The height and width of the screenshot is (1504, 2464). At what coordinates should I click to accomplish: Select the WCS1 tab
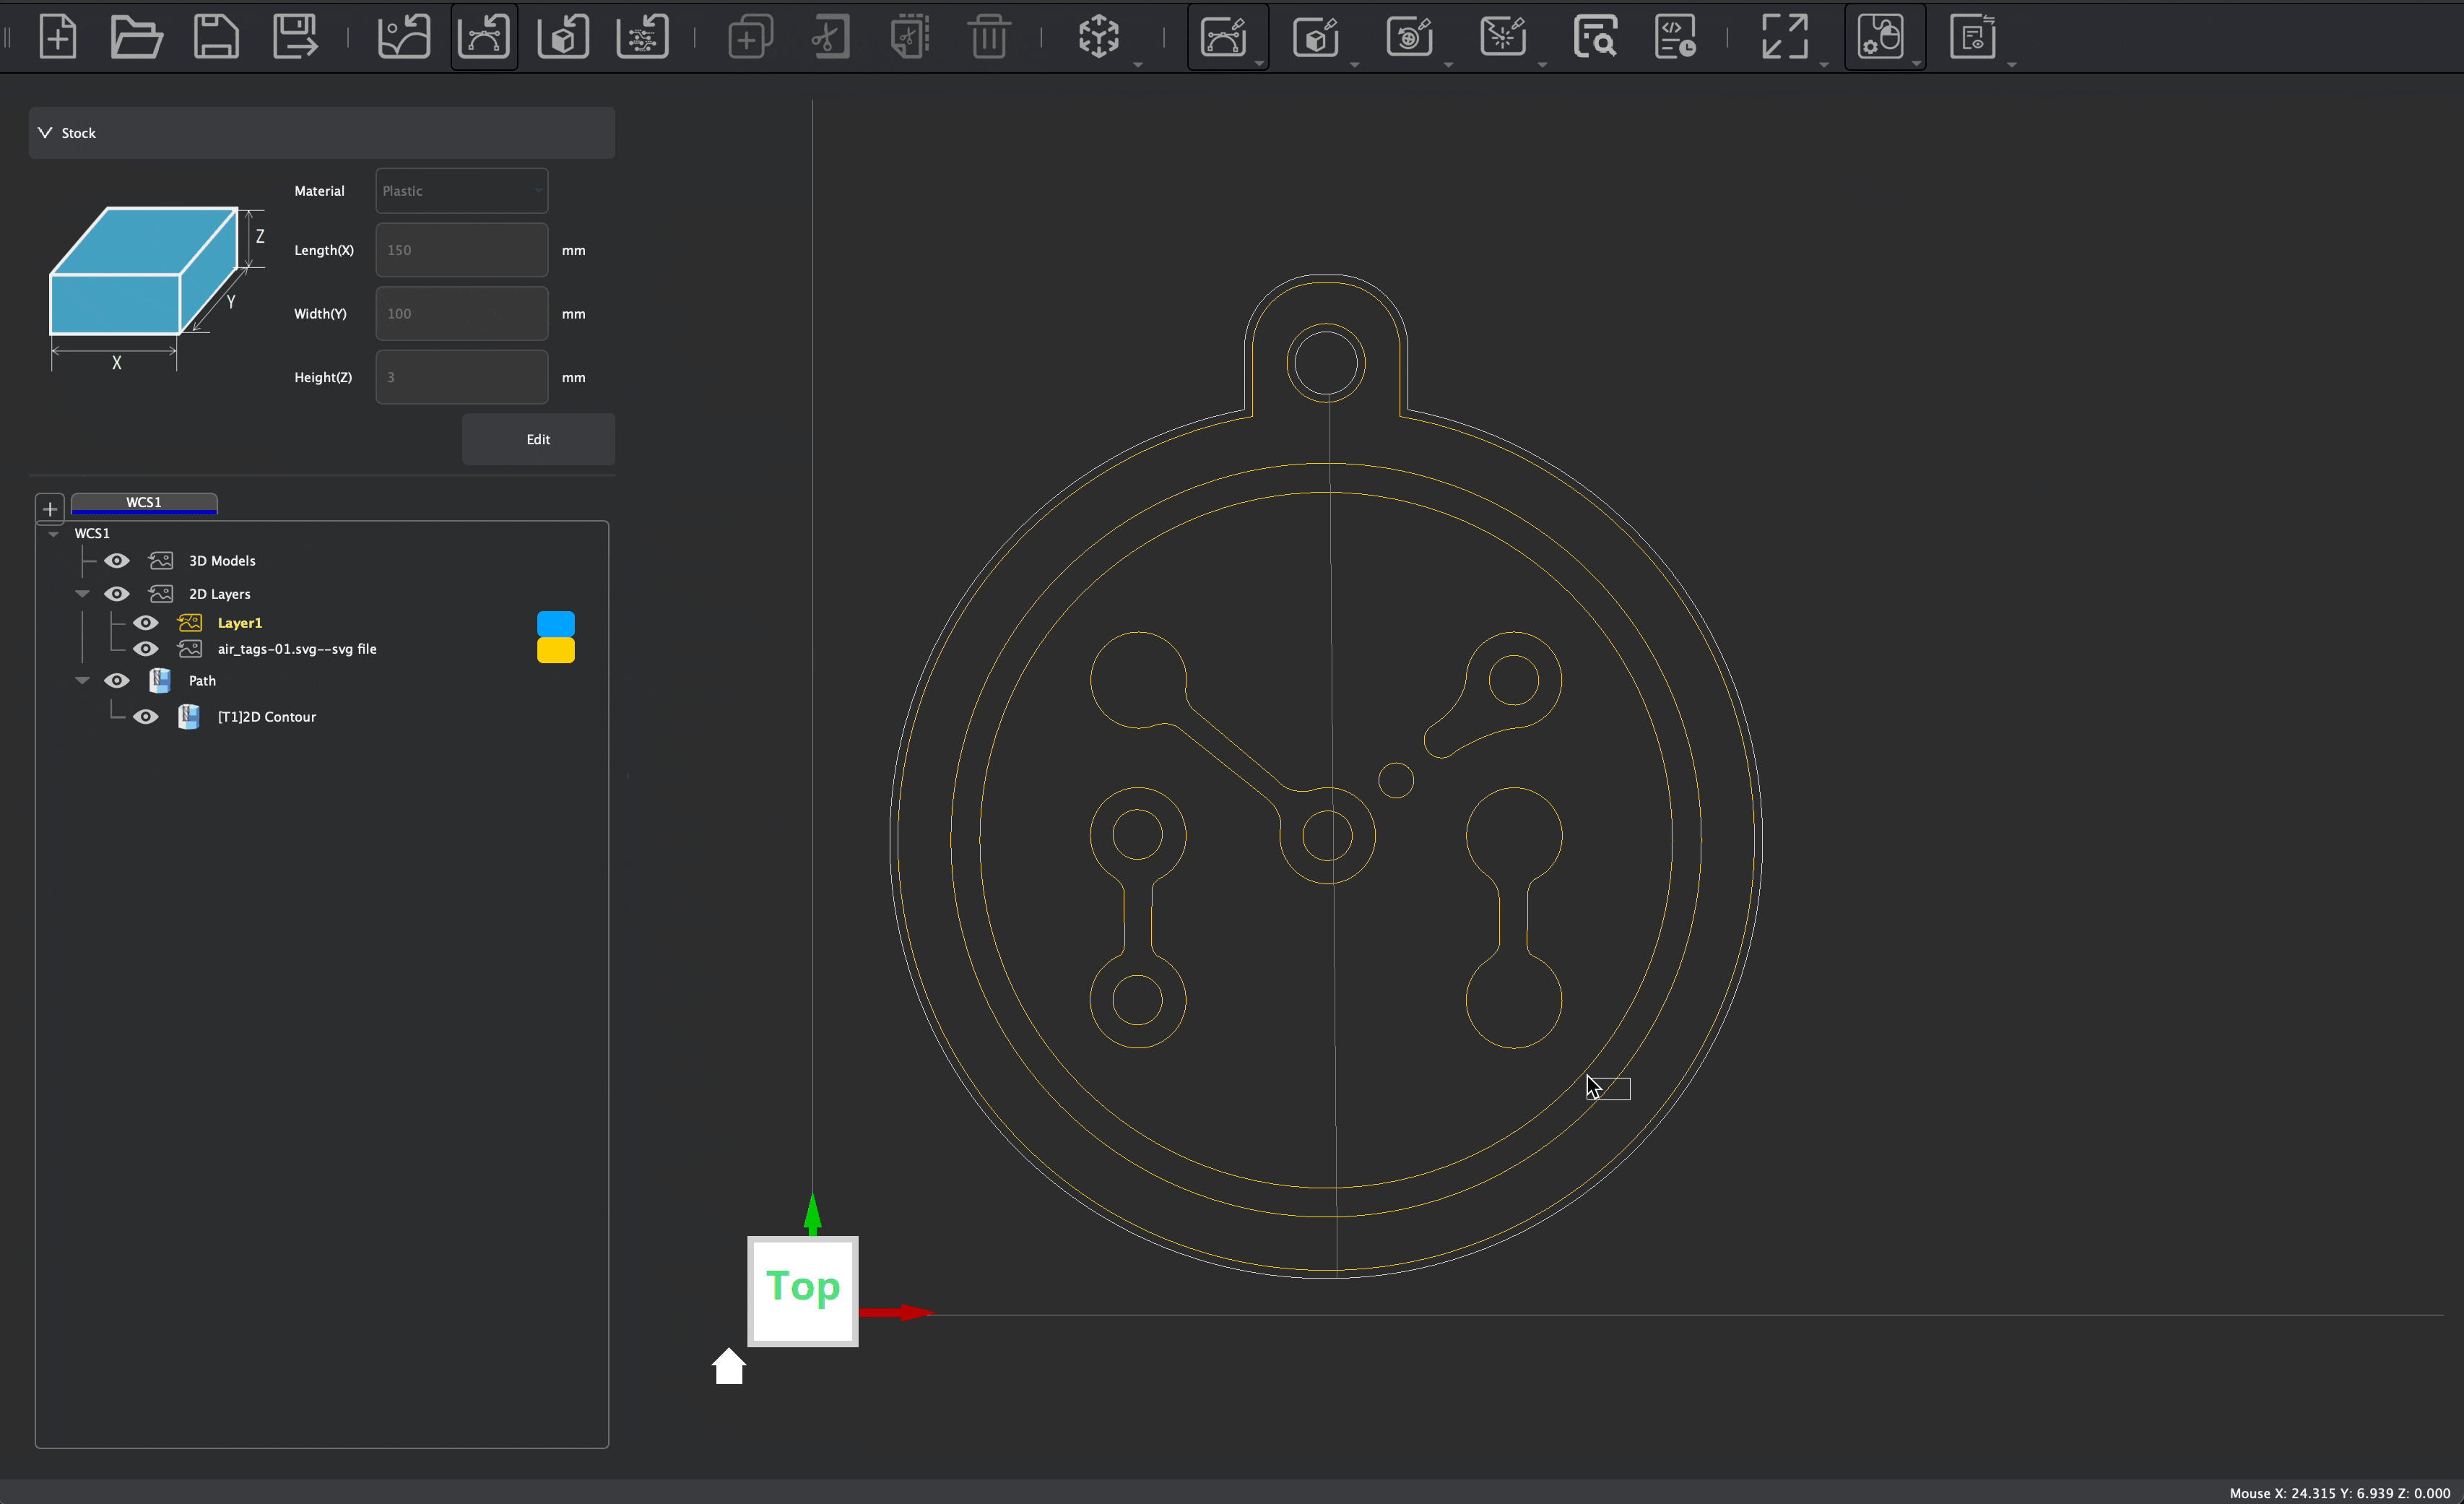[144, 503]
